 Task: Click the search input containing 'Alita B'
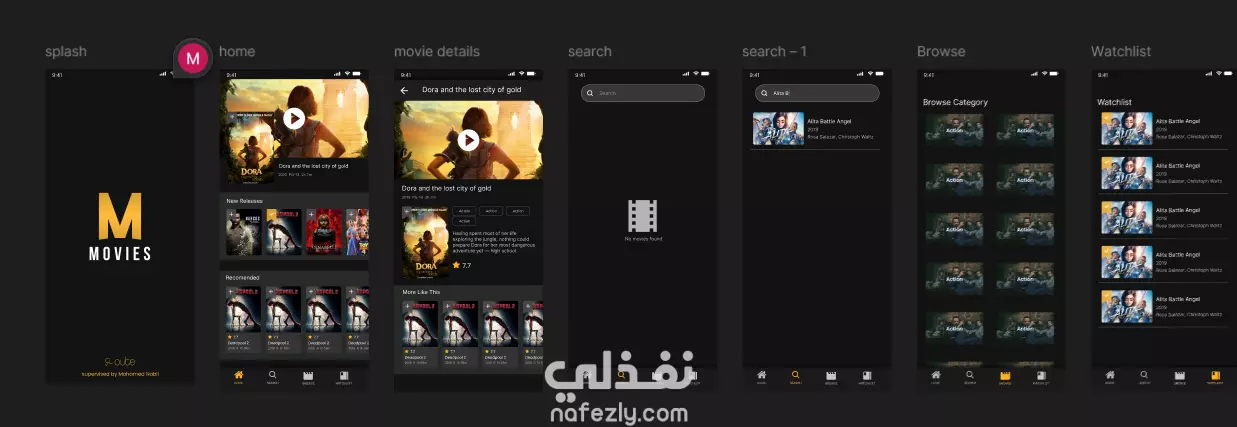[817, 93]
